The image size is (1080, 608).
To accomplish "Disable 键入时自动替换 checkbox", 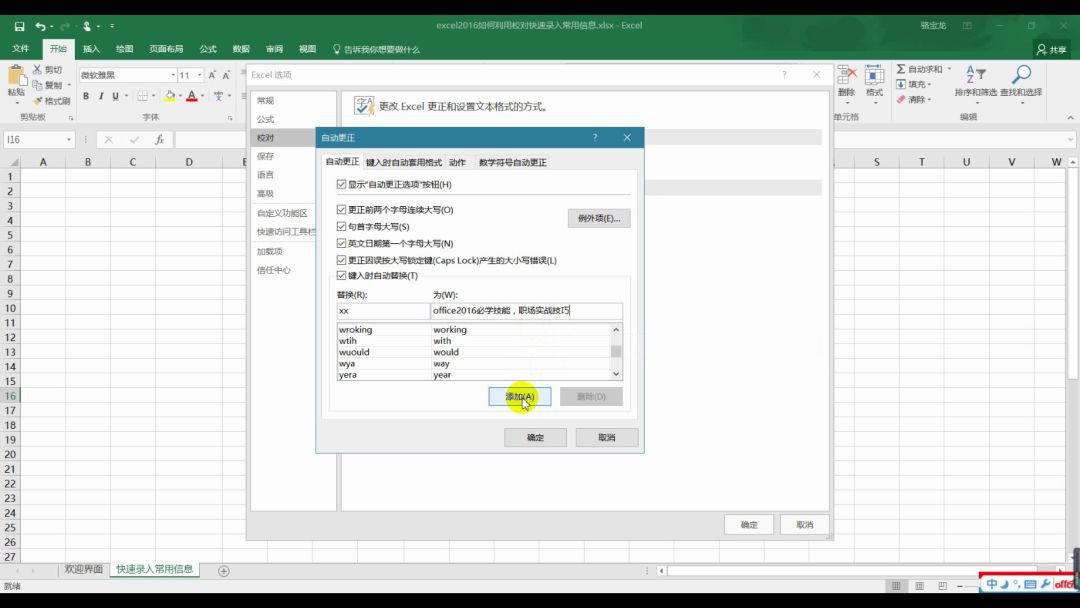I will (342, 276).
